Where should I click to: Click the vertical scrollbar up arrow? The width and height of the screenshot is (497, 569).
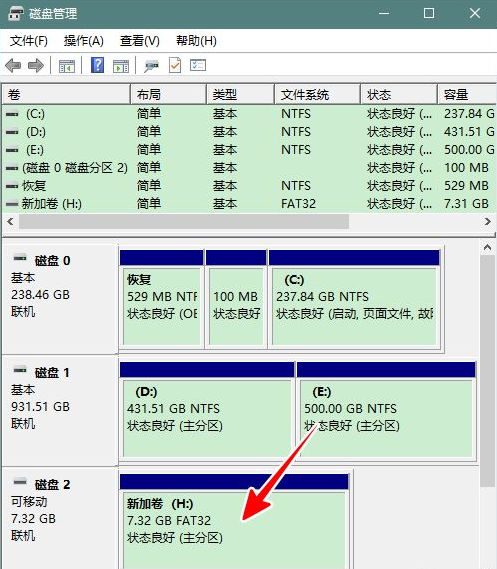[x=487, y=248]
